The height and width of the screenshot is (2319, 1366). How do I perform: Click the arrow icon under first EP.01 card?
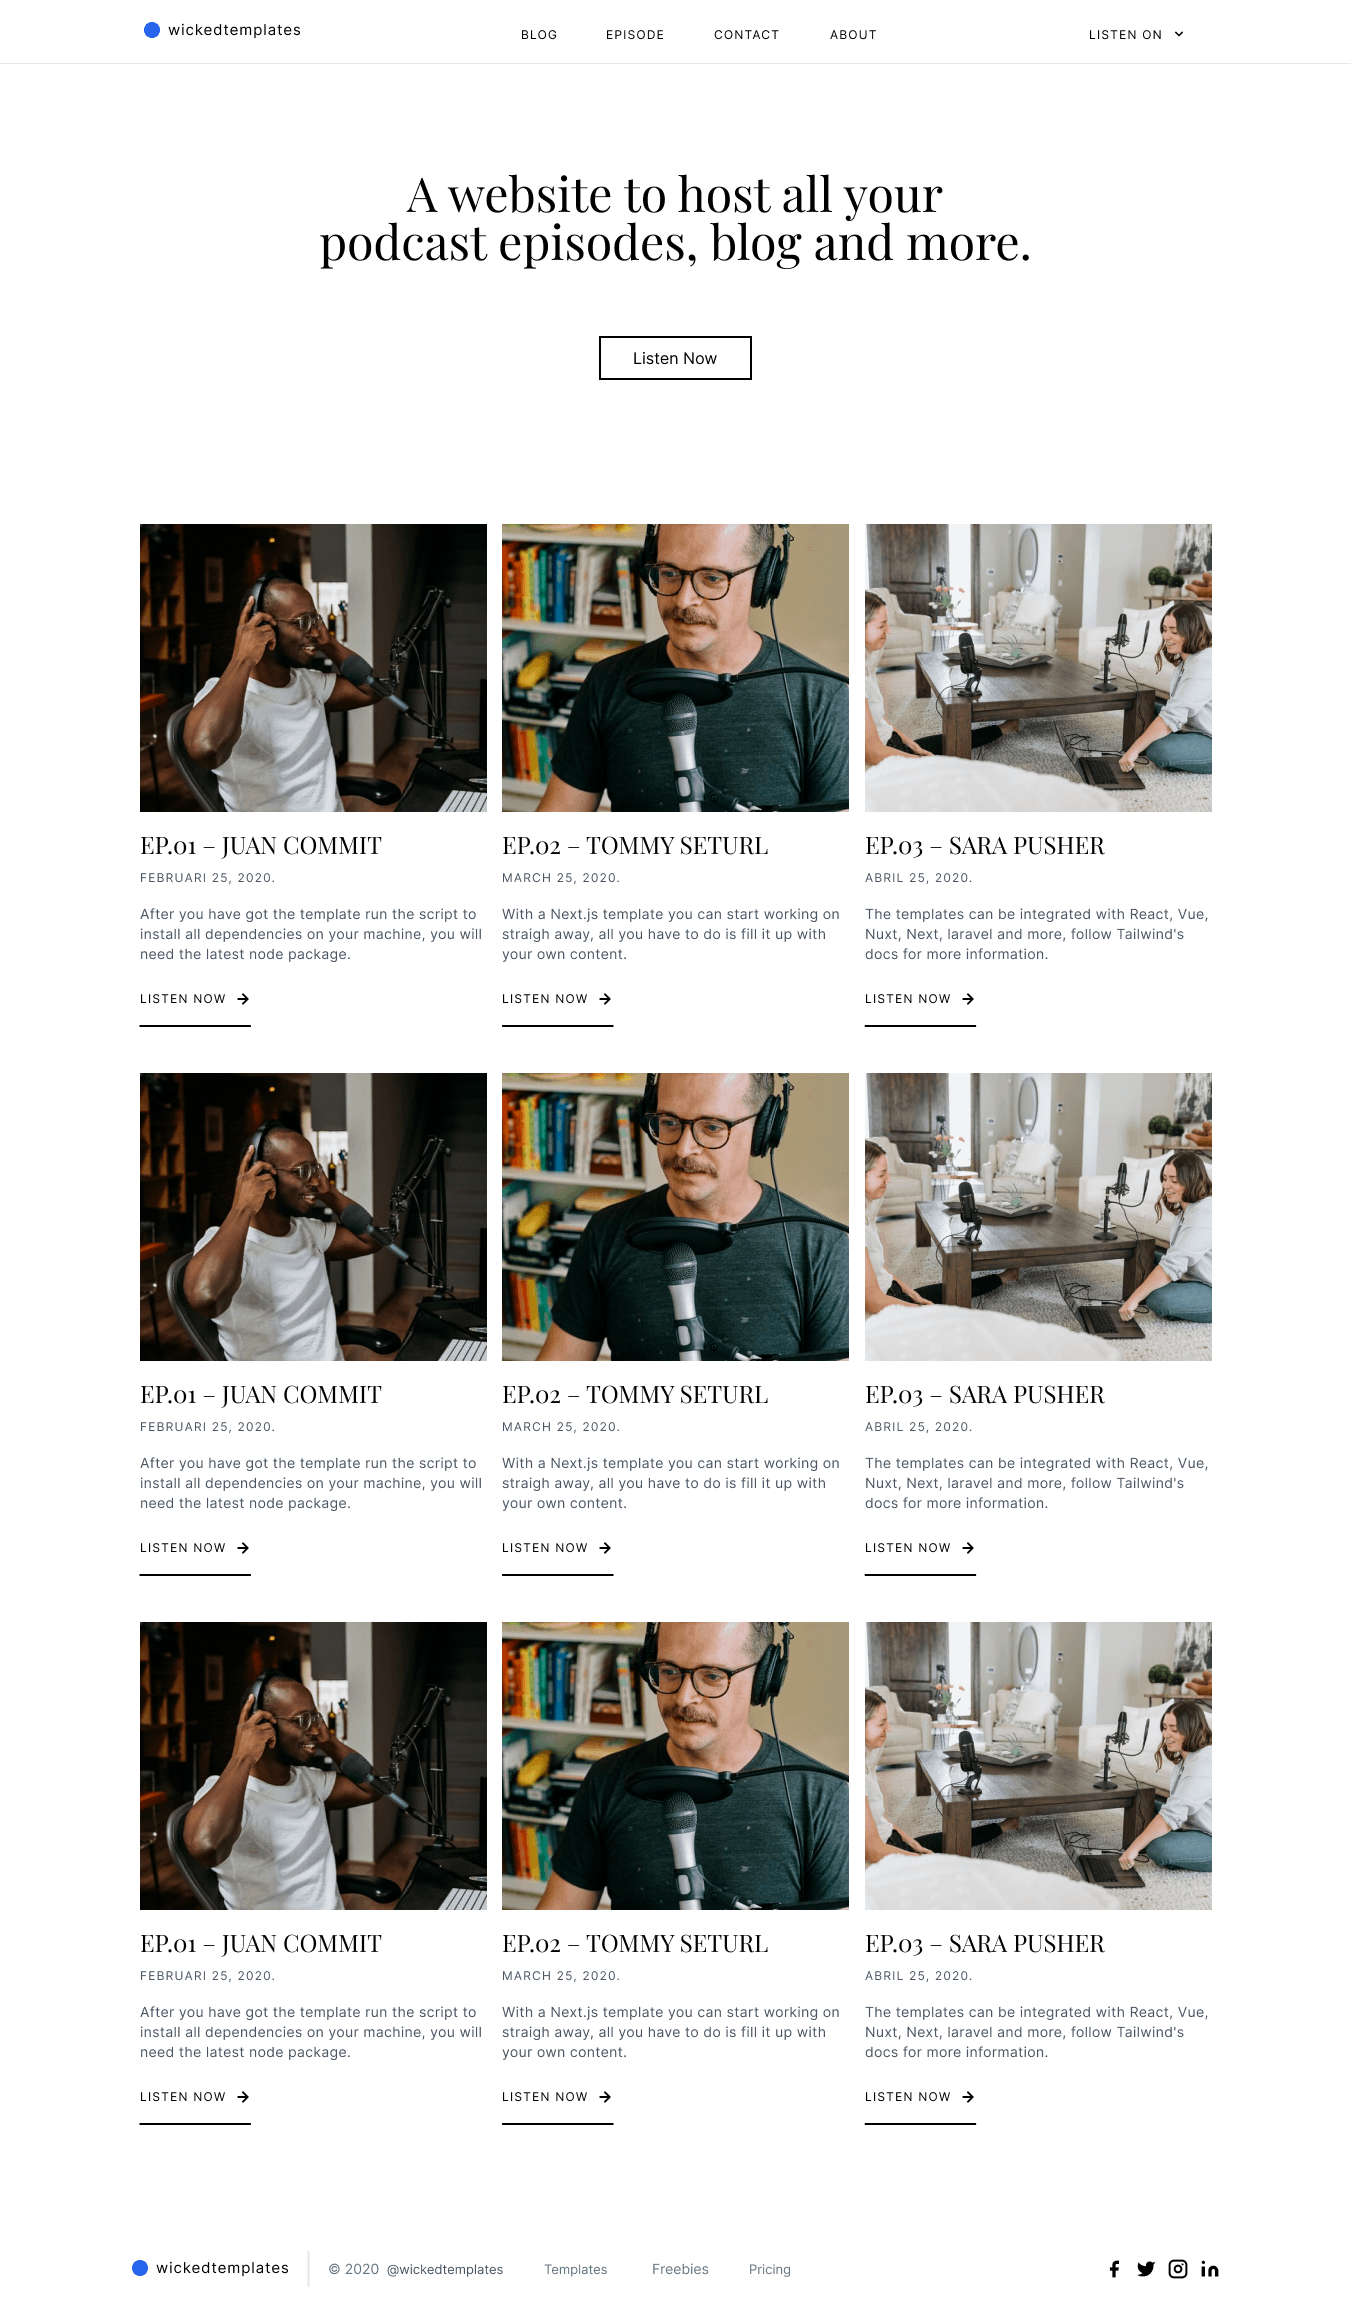pyautogui.click(x=243, y=999)
